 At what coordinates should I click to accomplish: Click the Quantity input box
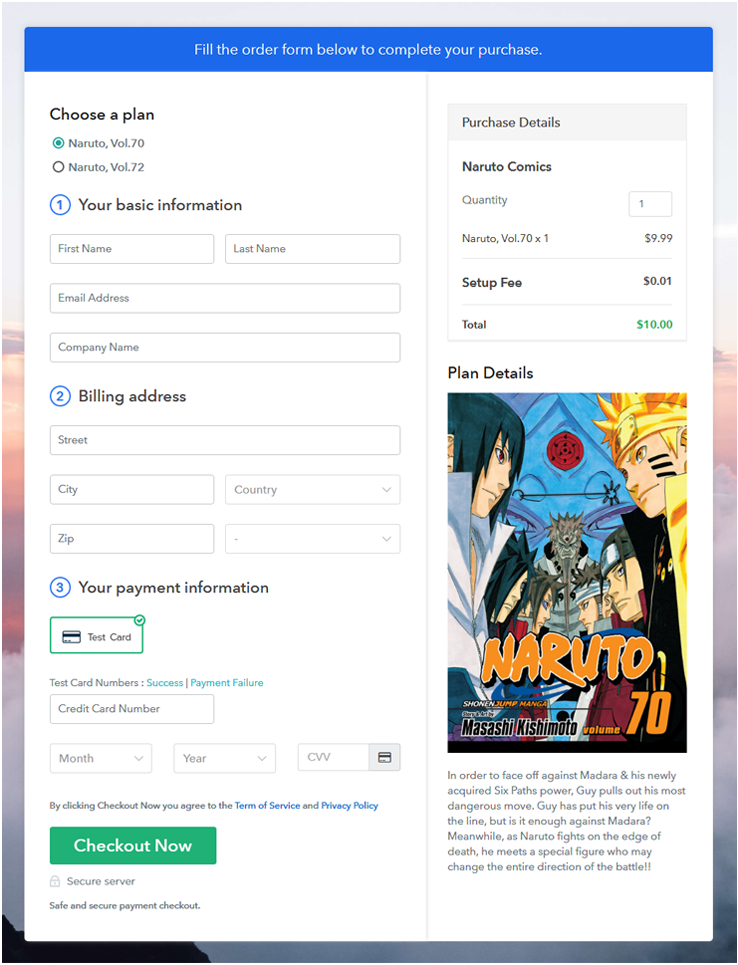[x=650, y=204]
